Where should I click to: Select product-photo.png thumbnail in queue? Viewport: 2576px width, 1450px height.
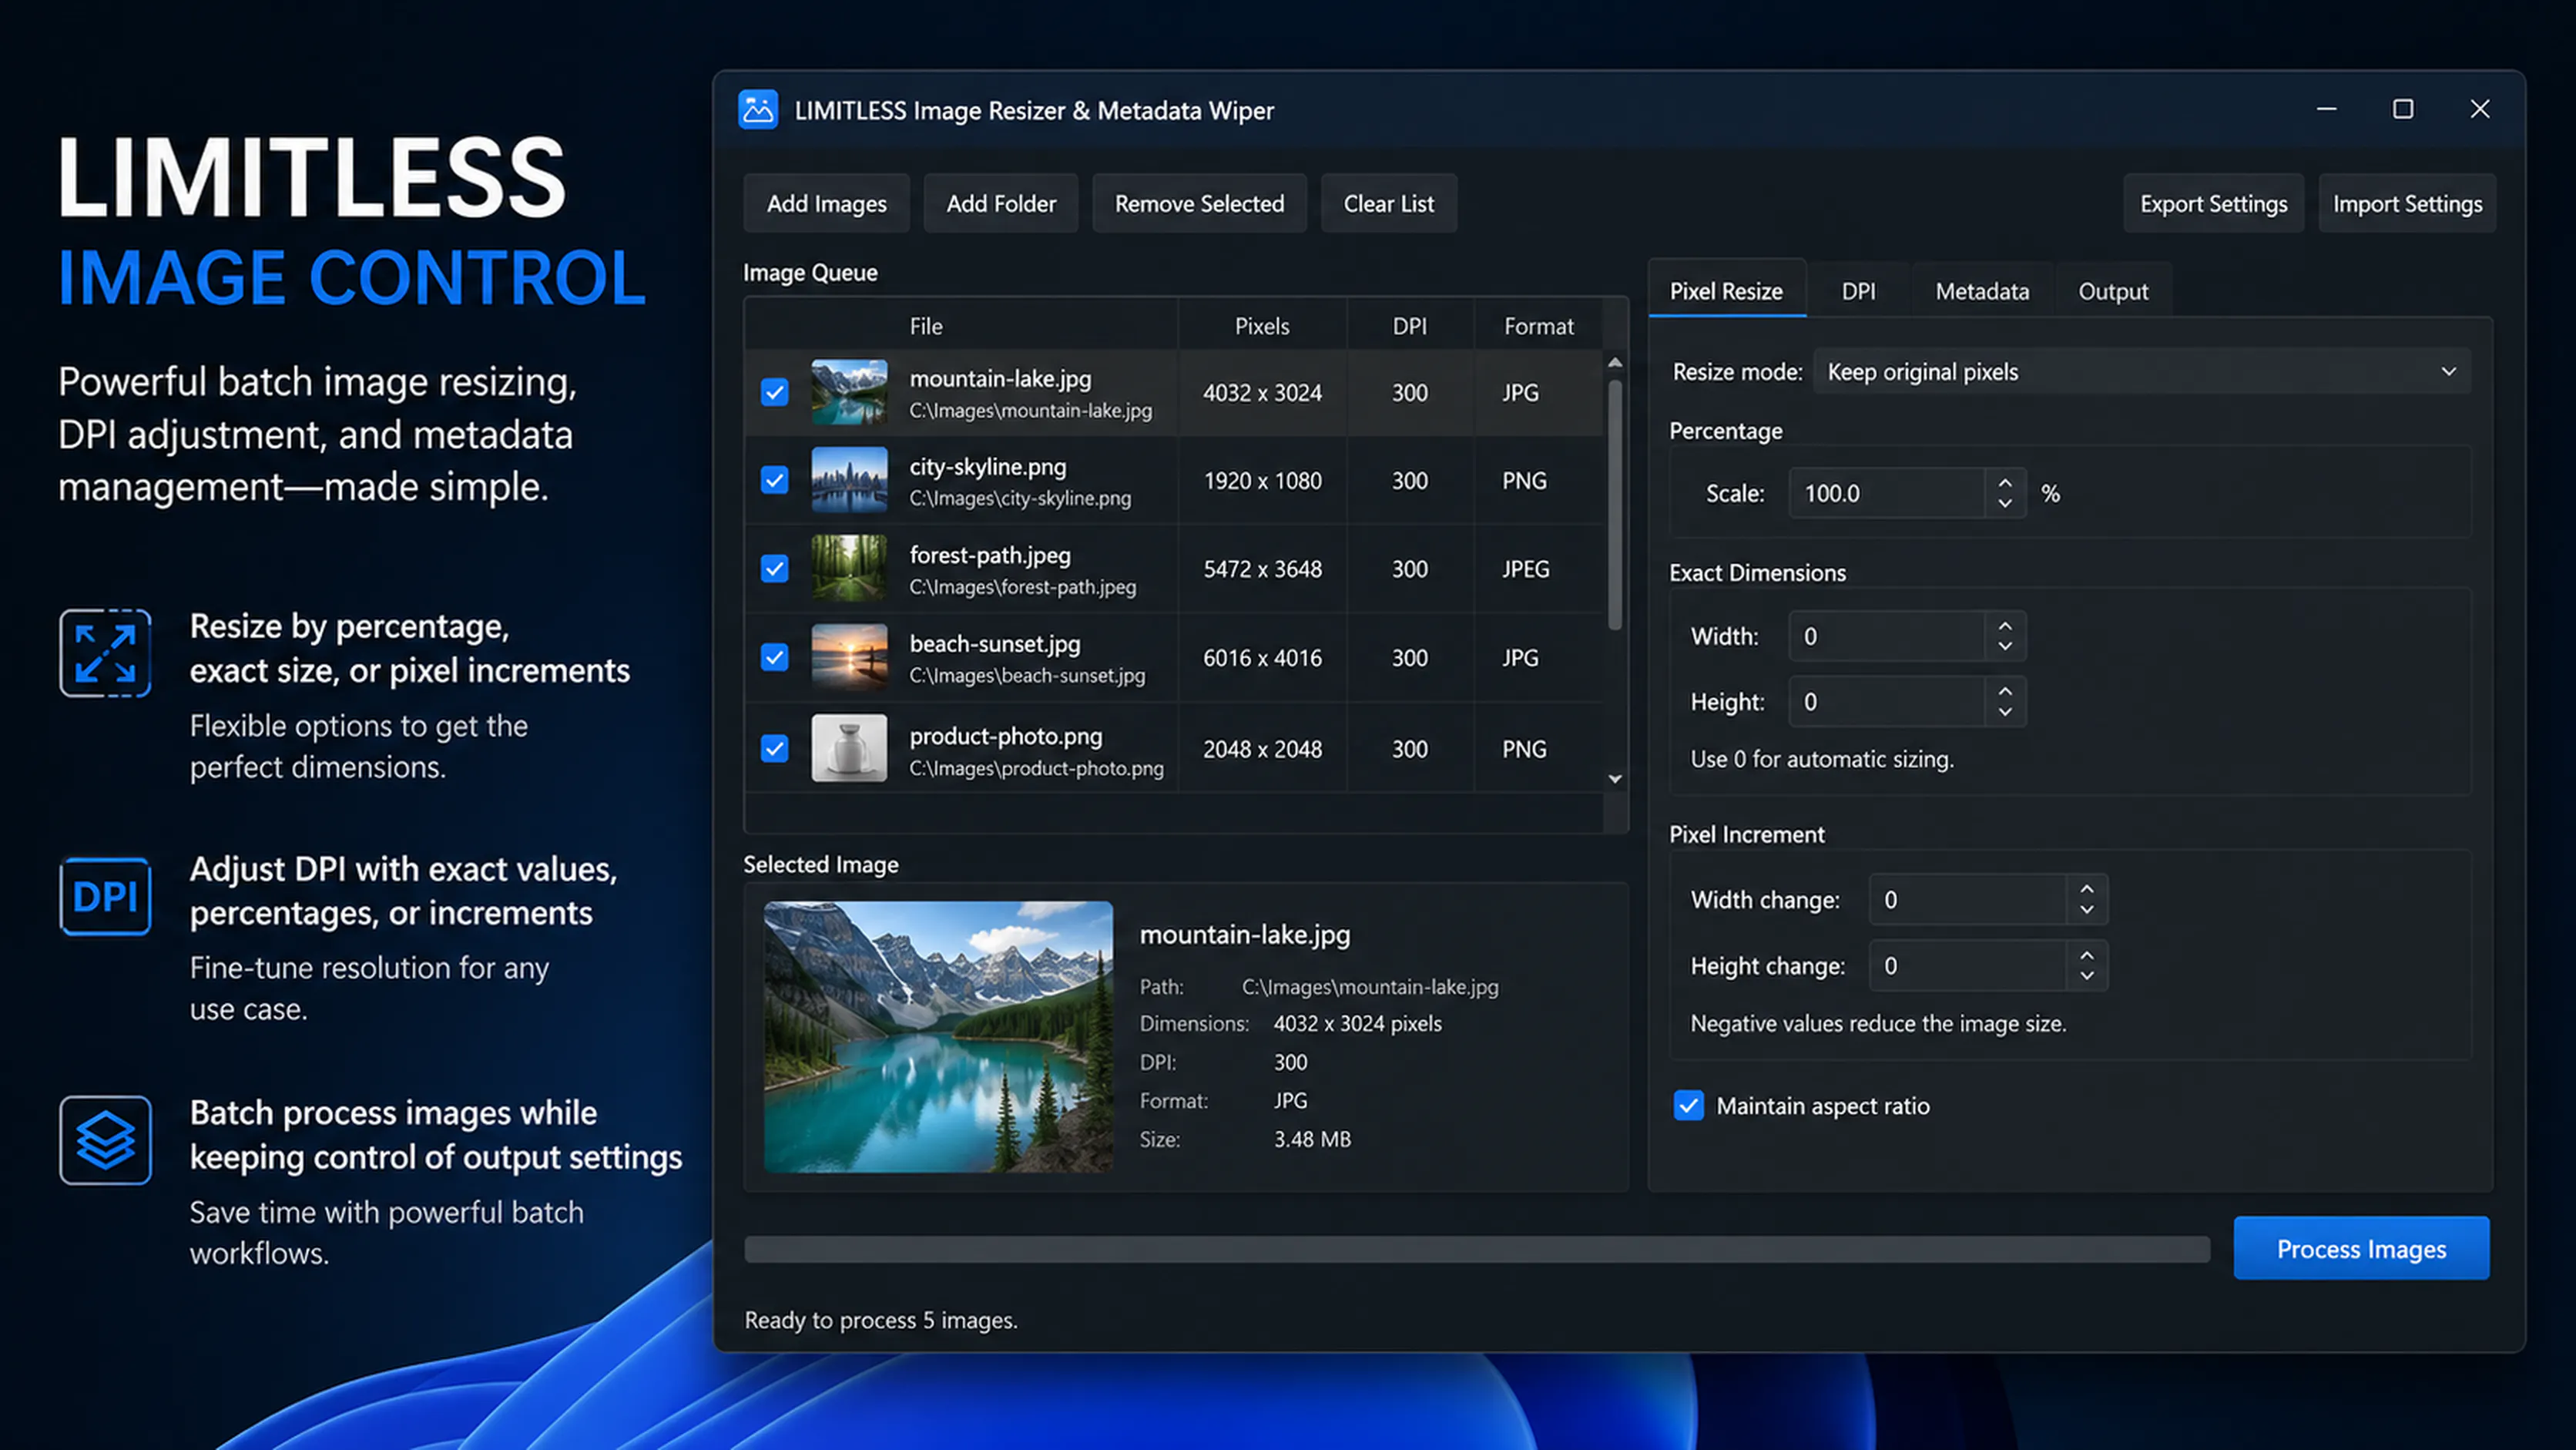pyautogui.click(x=849, y=748)
